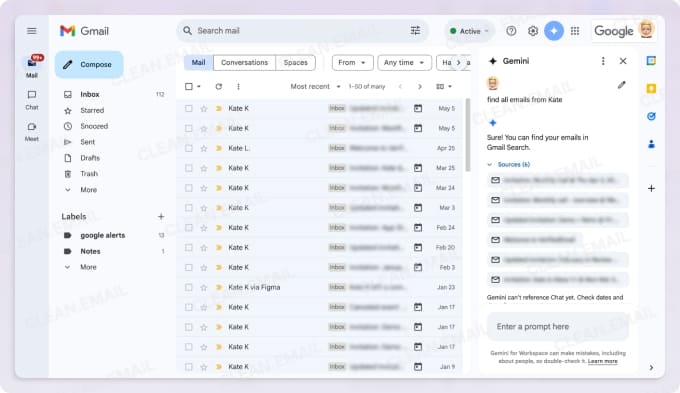680x393 pixels.
Task: Open the More options dots in mail toolbar
Action: (x=238, y=86)
